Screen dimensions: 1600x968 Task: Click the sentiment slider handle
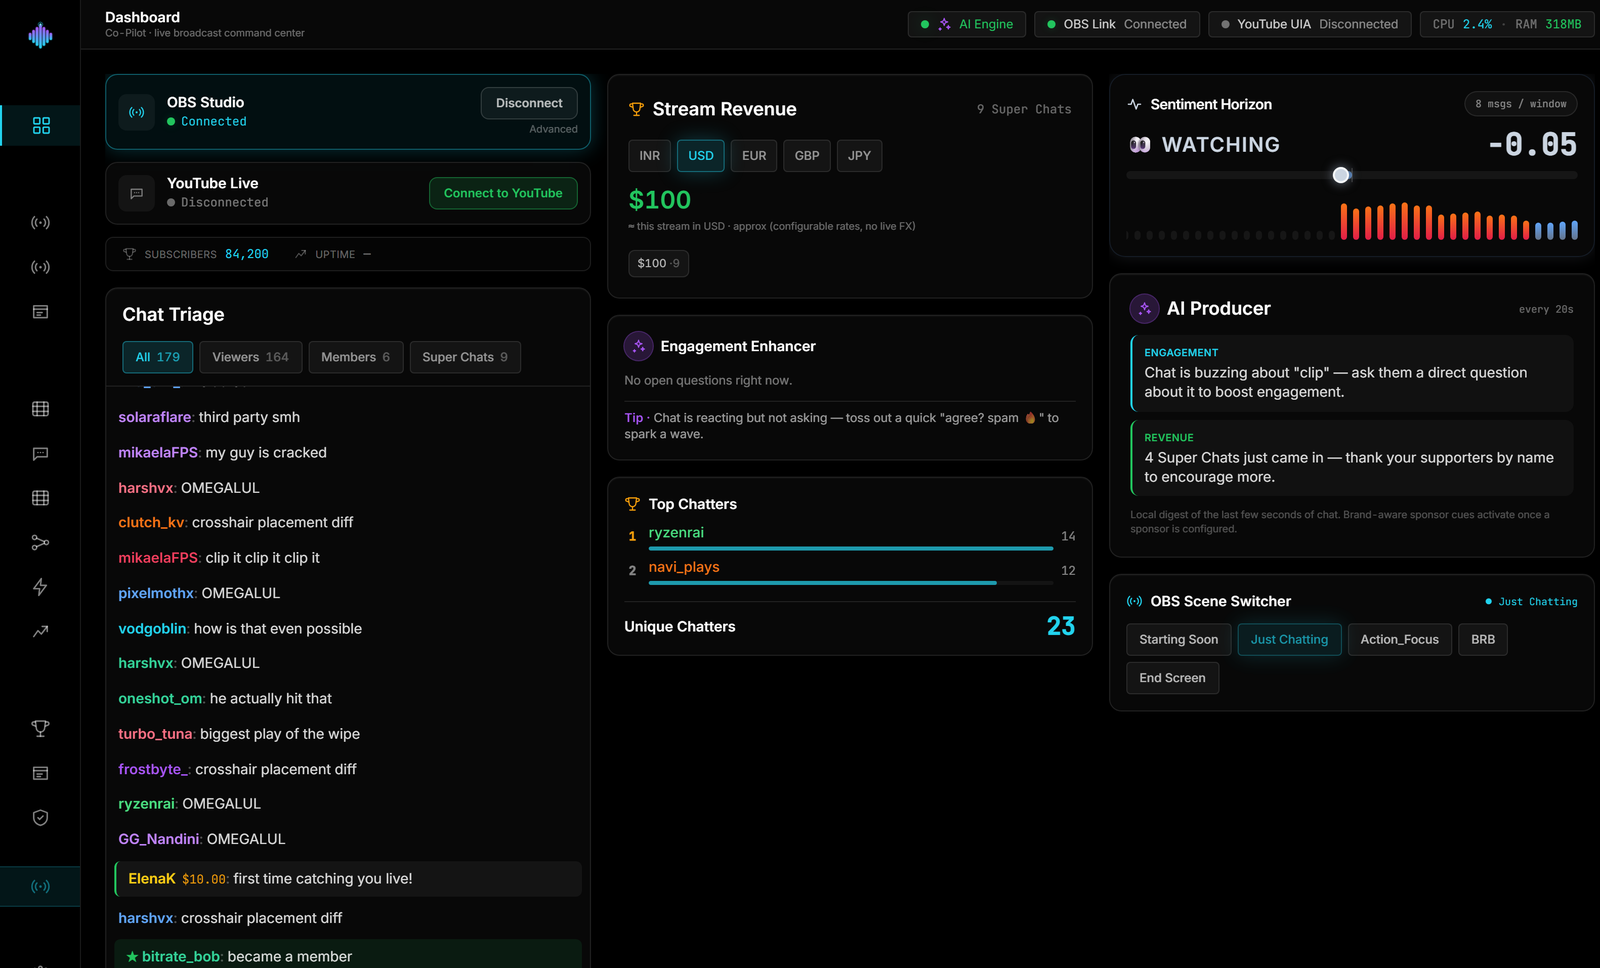tap(1341, 175)
